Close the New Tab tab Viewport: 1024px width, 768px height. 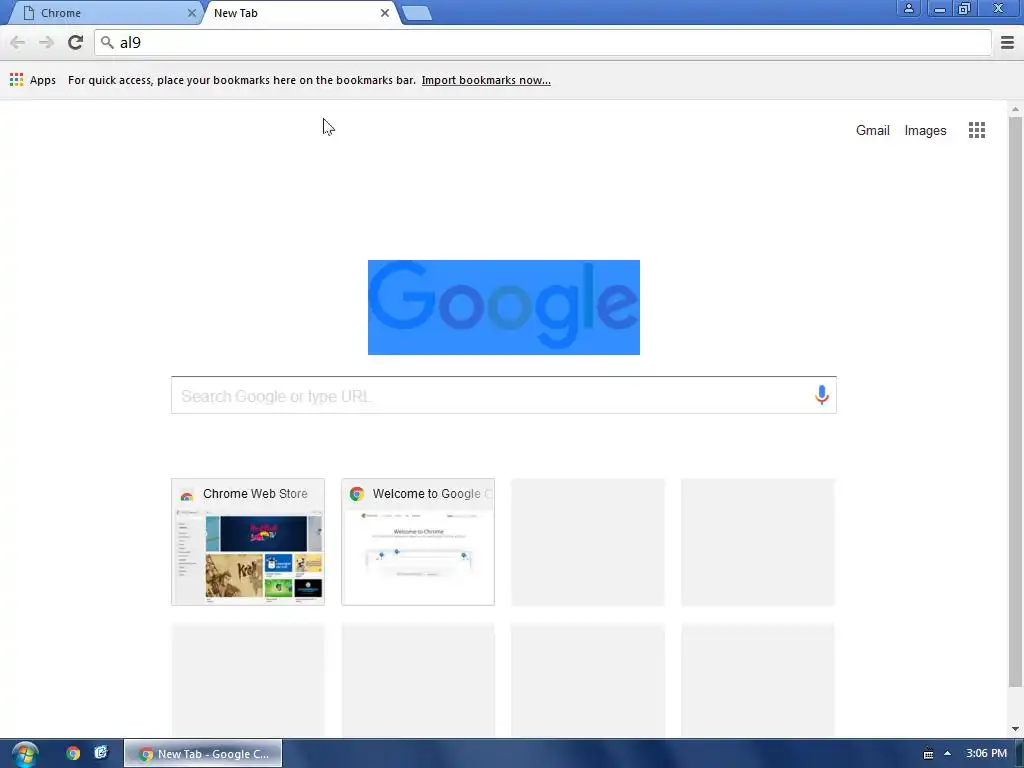pos(385,13)
